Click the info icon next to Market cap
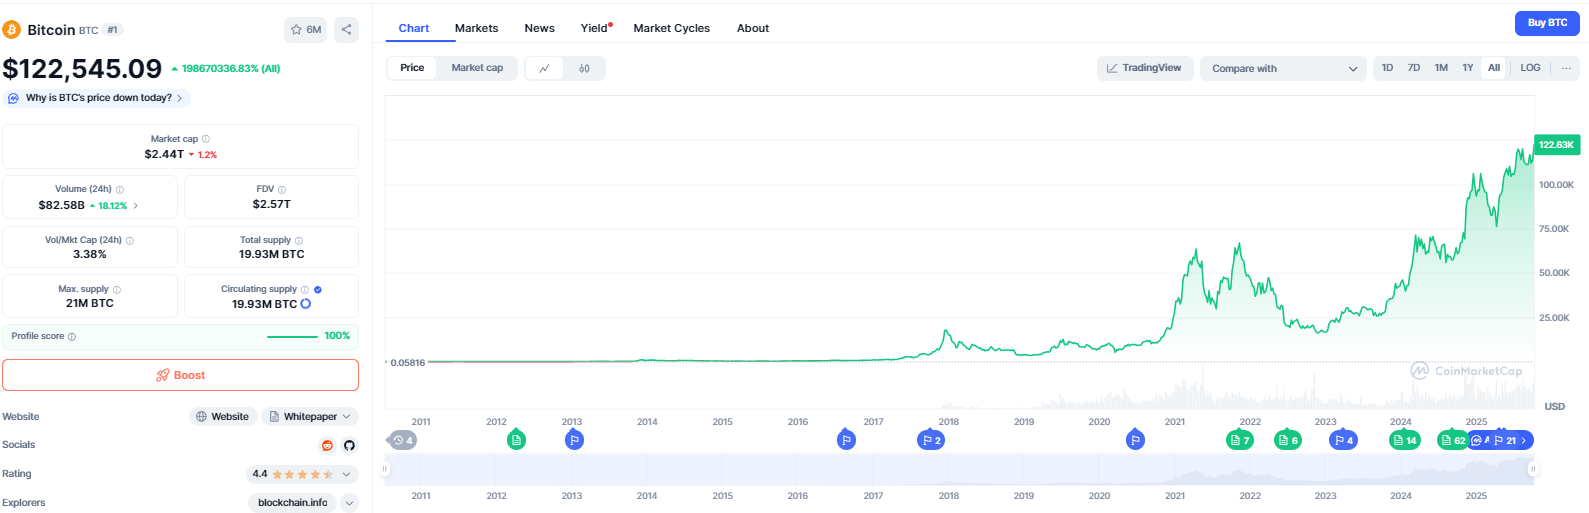 point(206,139)
